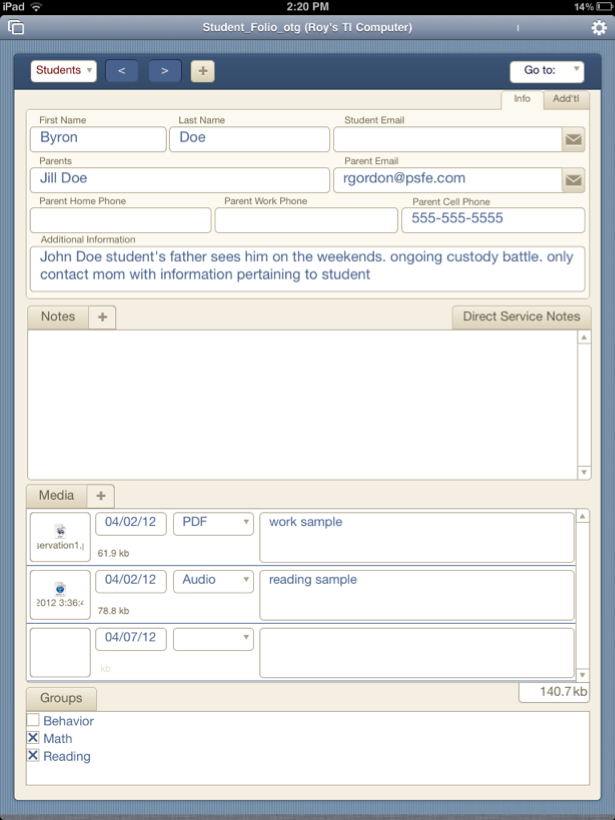Viewport: 615px width, 820px height.
Task: Expand the Go to: dropdown
Action: (547, 71)
